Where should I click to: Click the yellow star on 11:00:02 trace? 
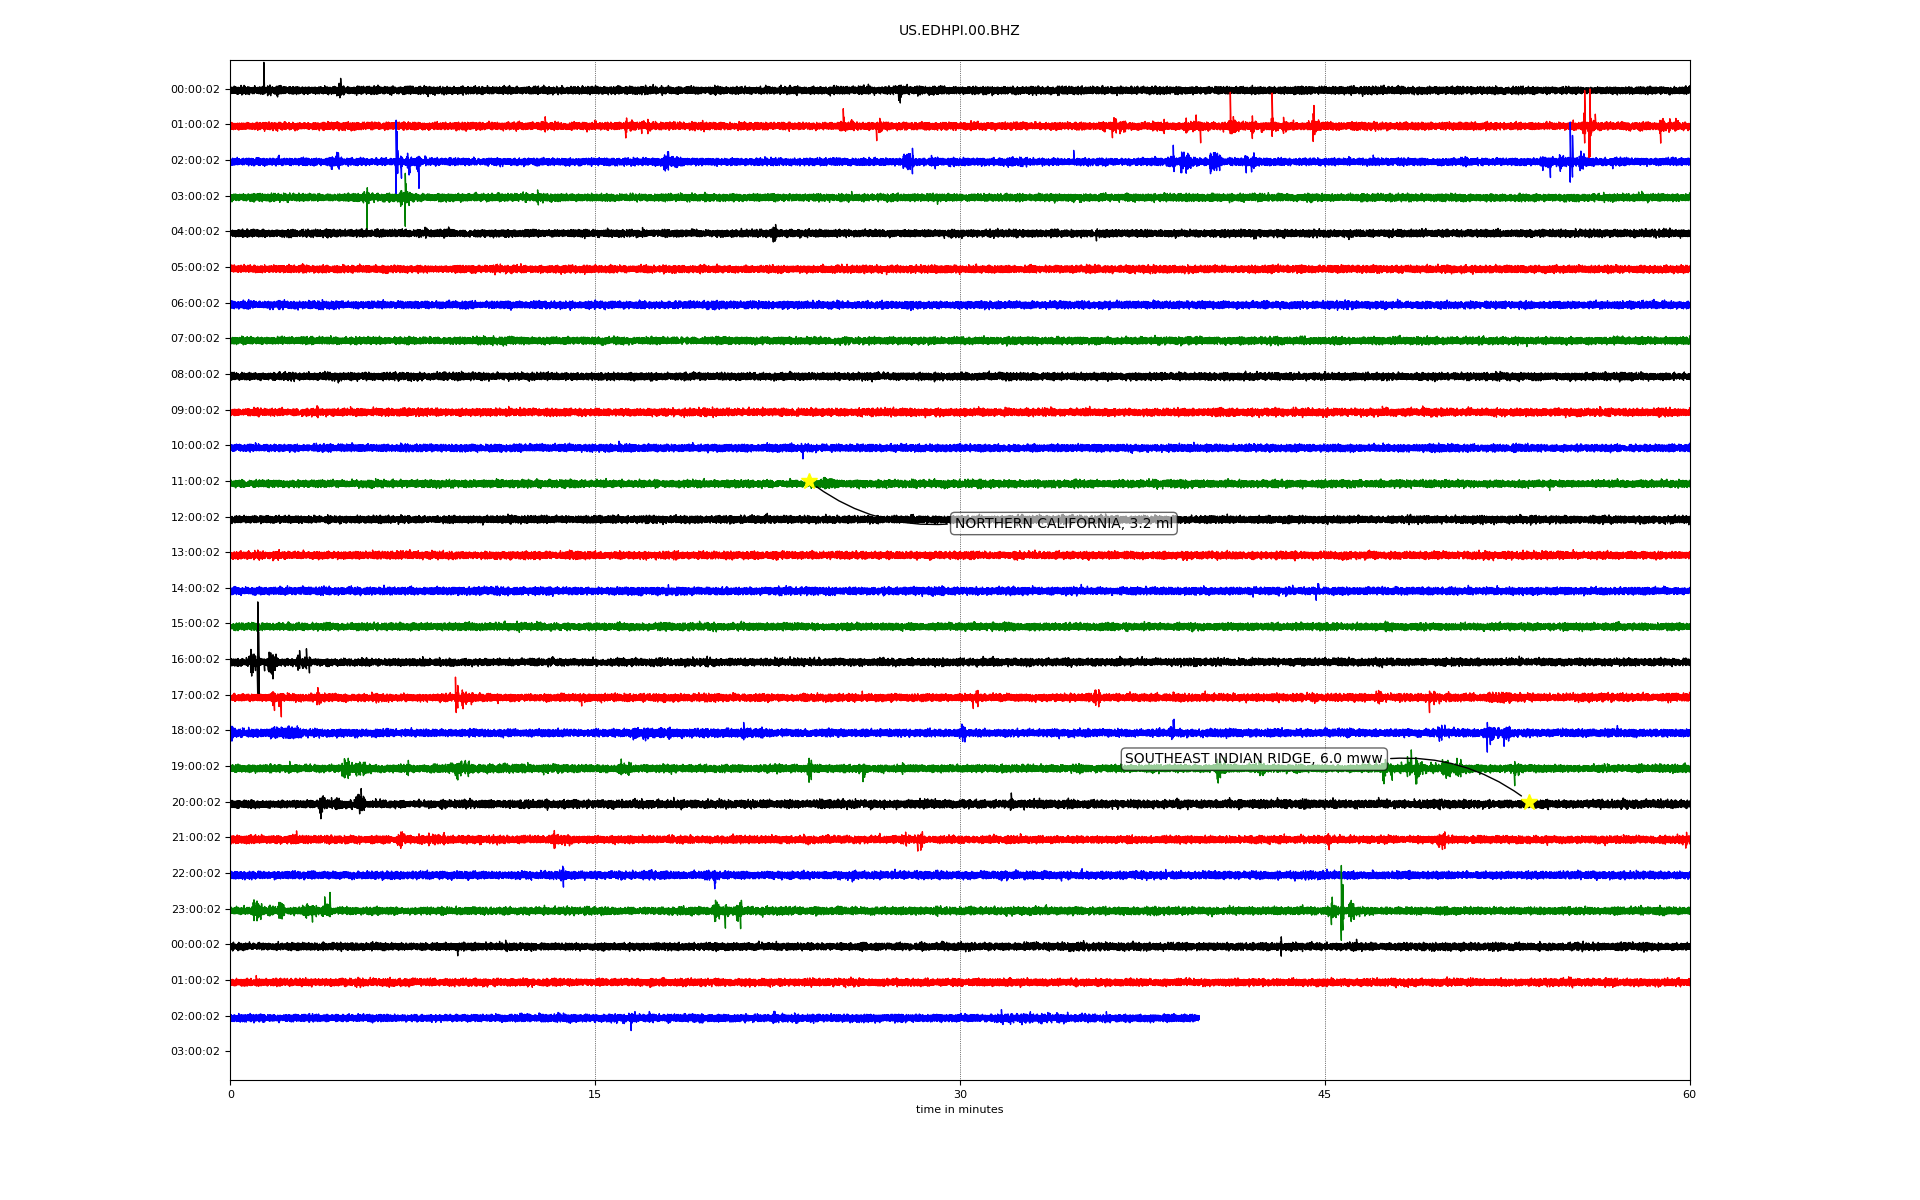click(x=809, y=481)
